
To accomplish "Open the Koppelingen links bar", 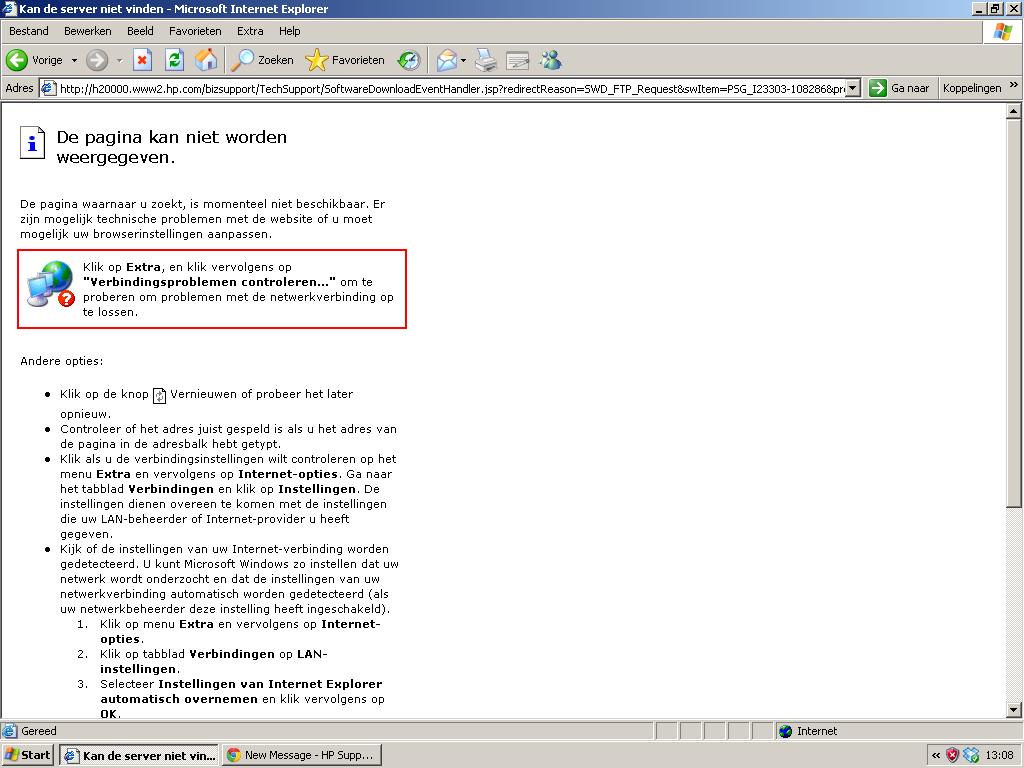I will (x=972, y=88).
